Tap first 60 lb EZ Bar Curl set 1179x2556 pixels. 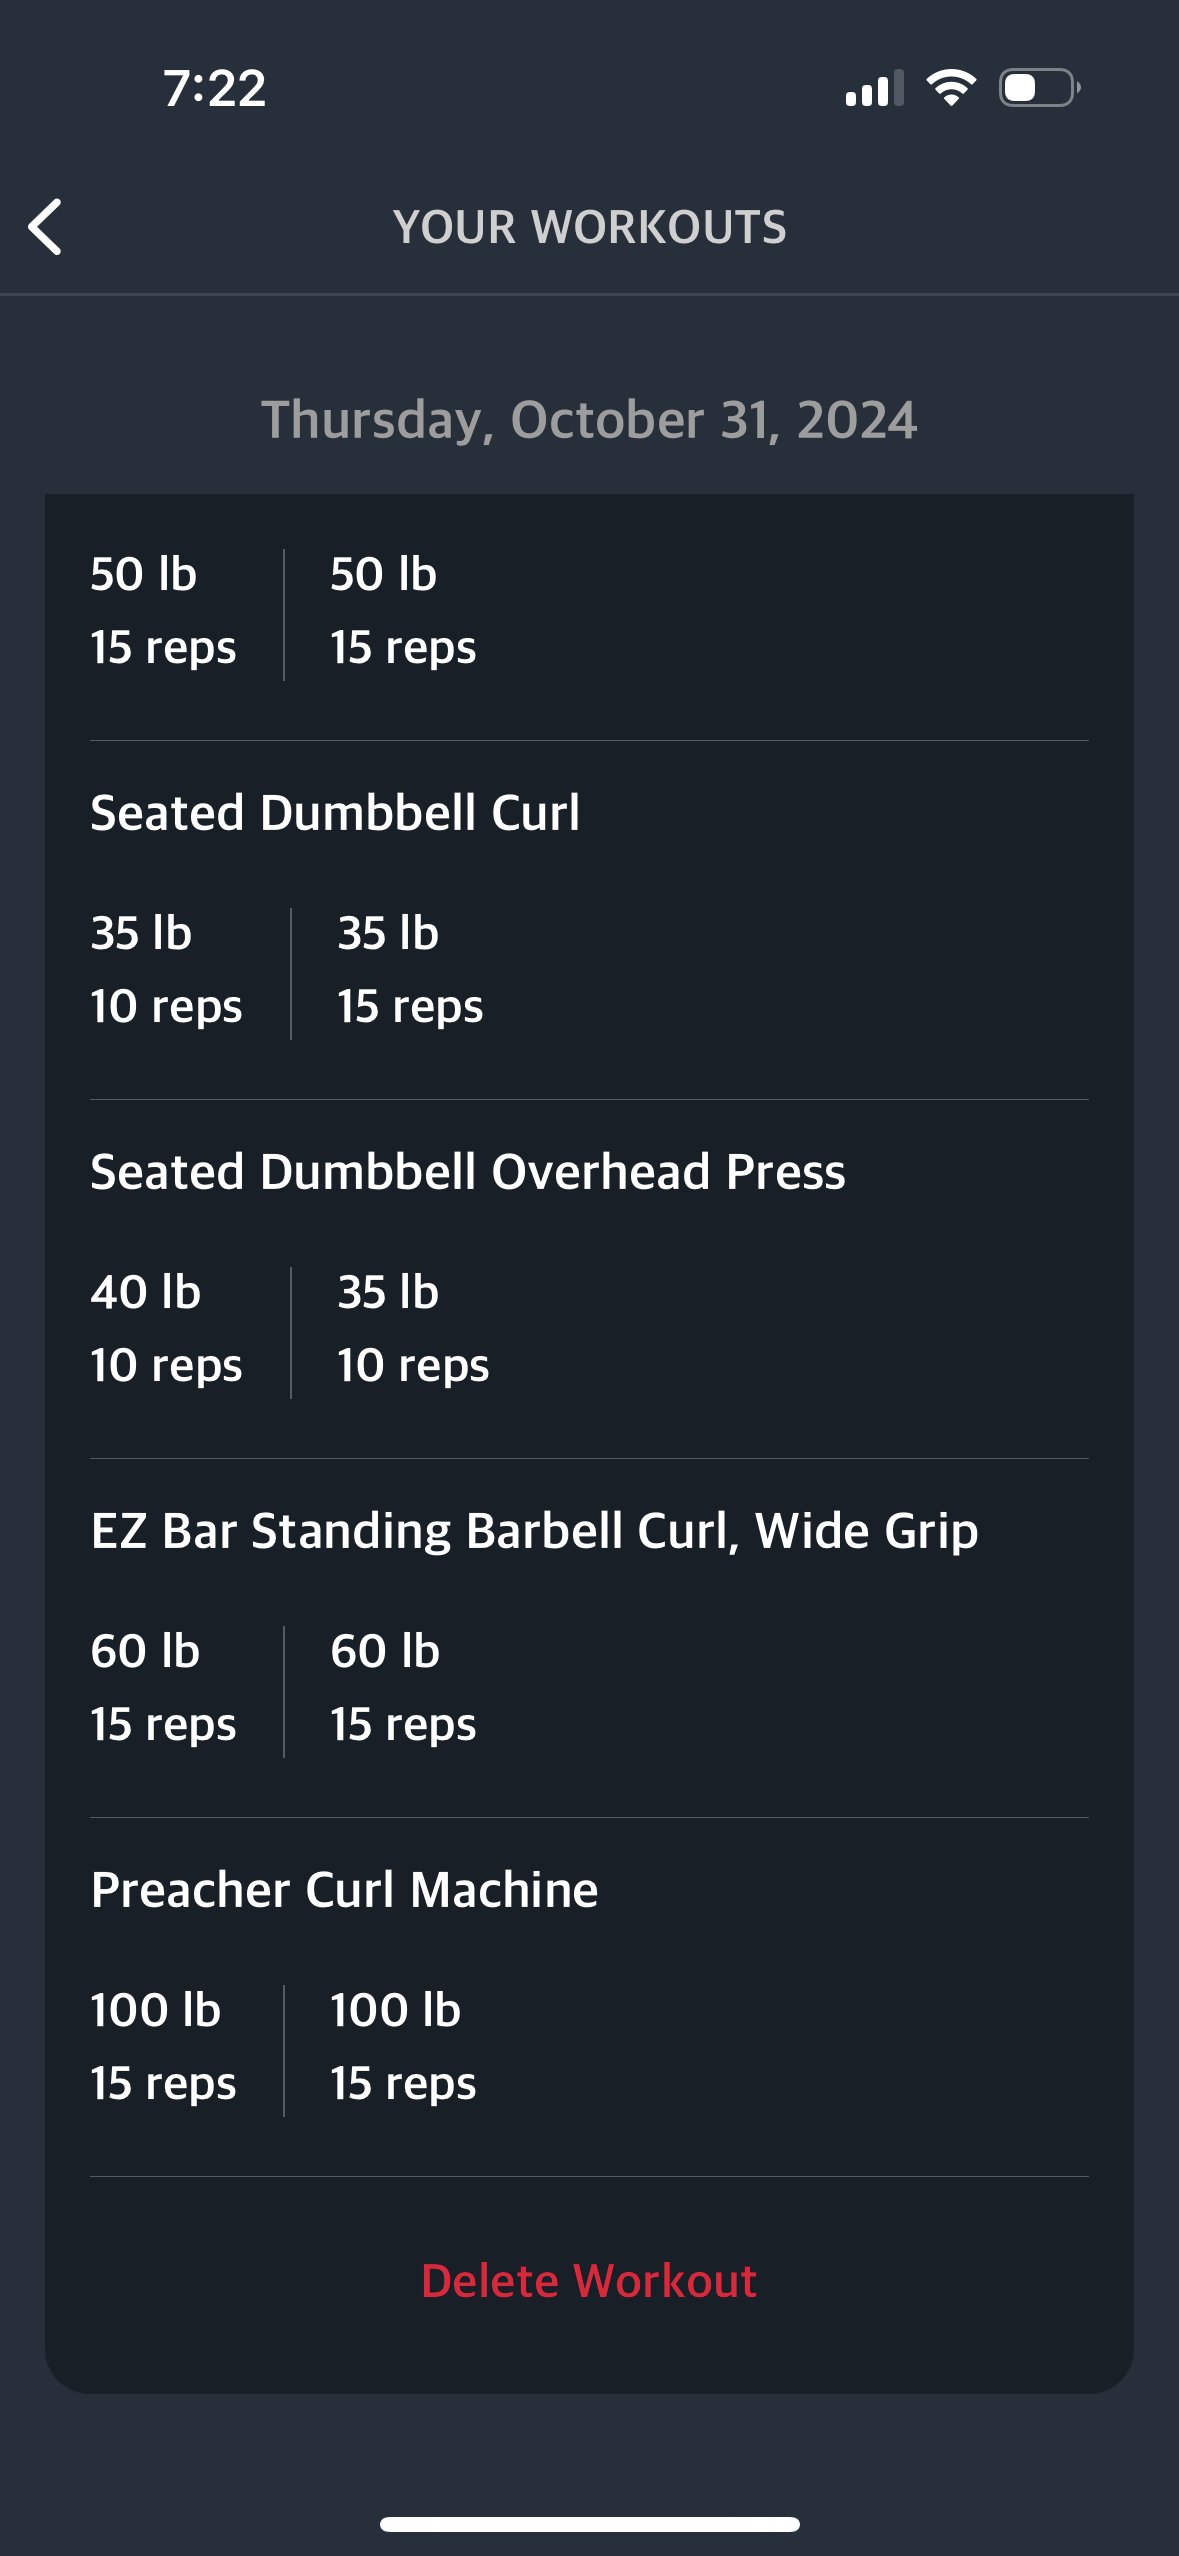pos(163,1687)
